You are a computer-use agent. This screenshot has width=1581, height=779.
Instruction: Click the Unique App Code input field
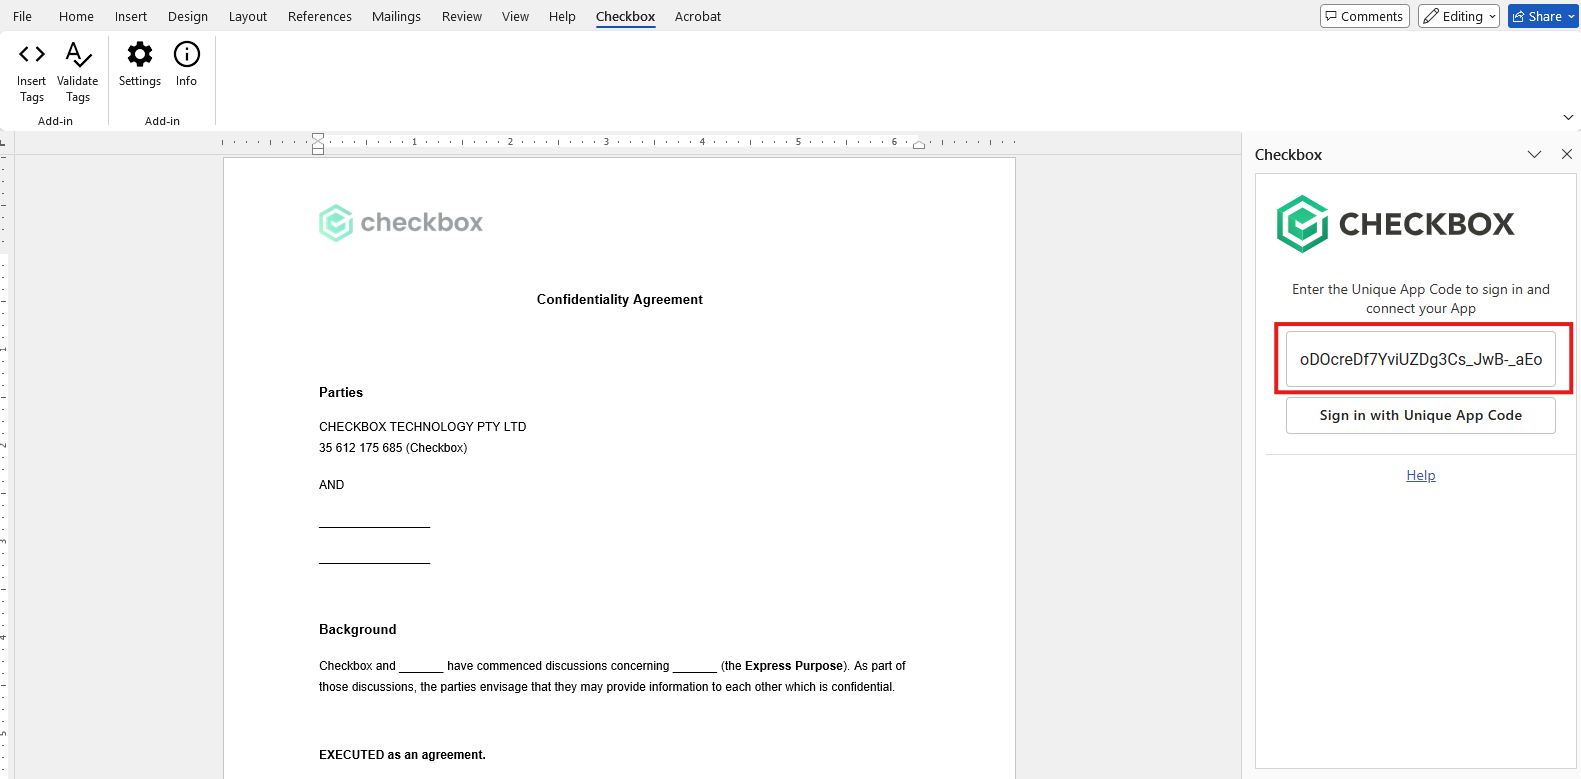(1421, 359)
